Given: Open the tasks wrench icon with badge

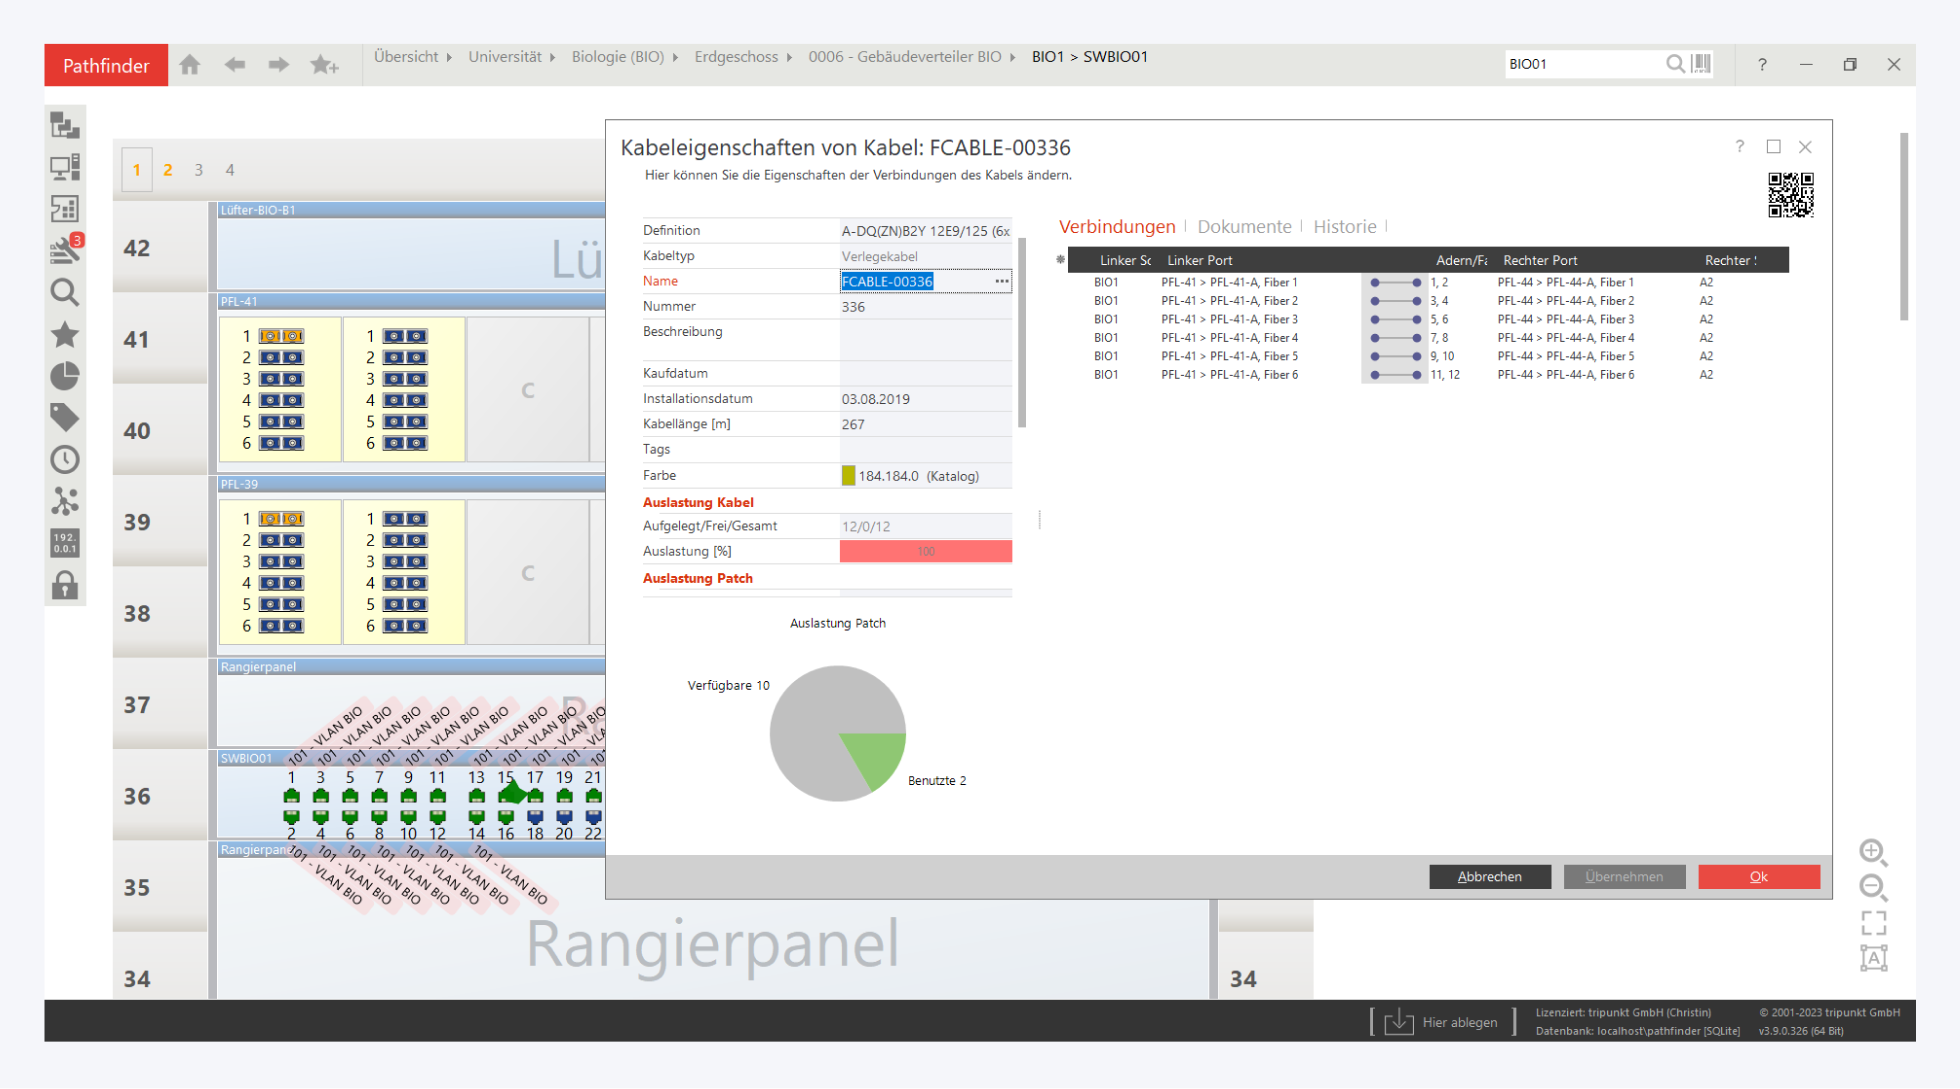Looking at the screenshot, I should pos(65,250).
